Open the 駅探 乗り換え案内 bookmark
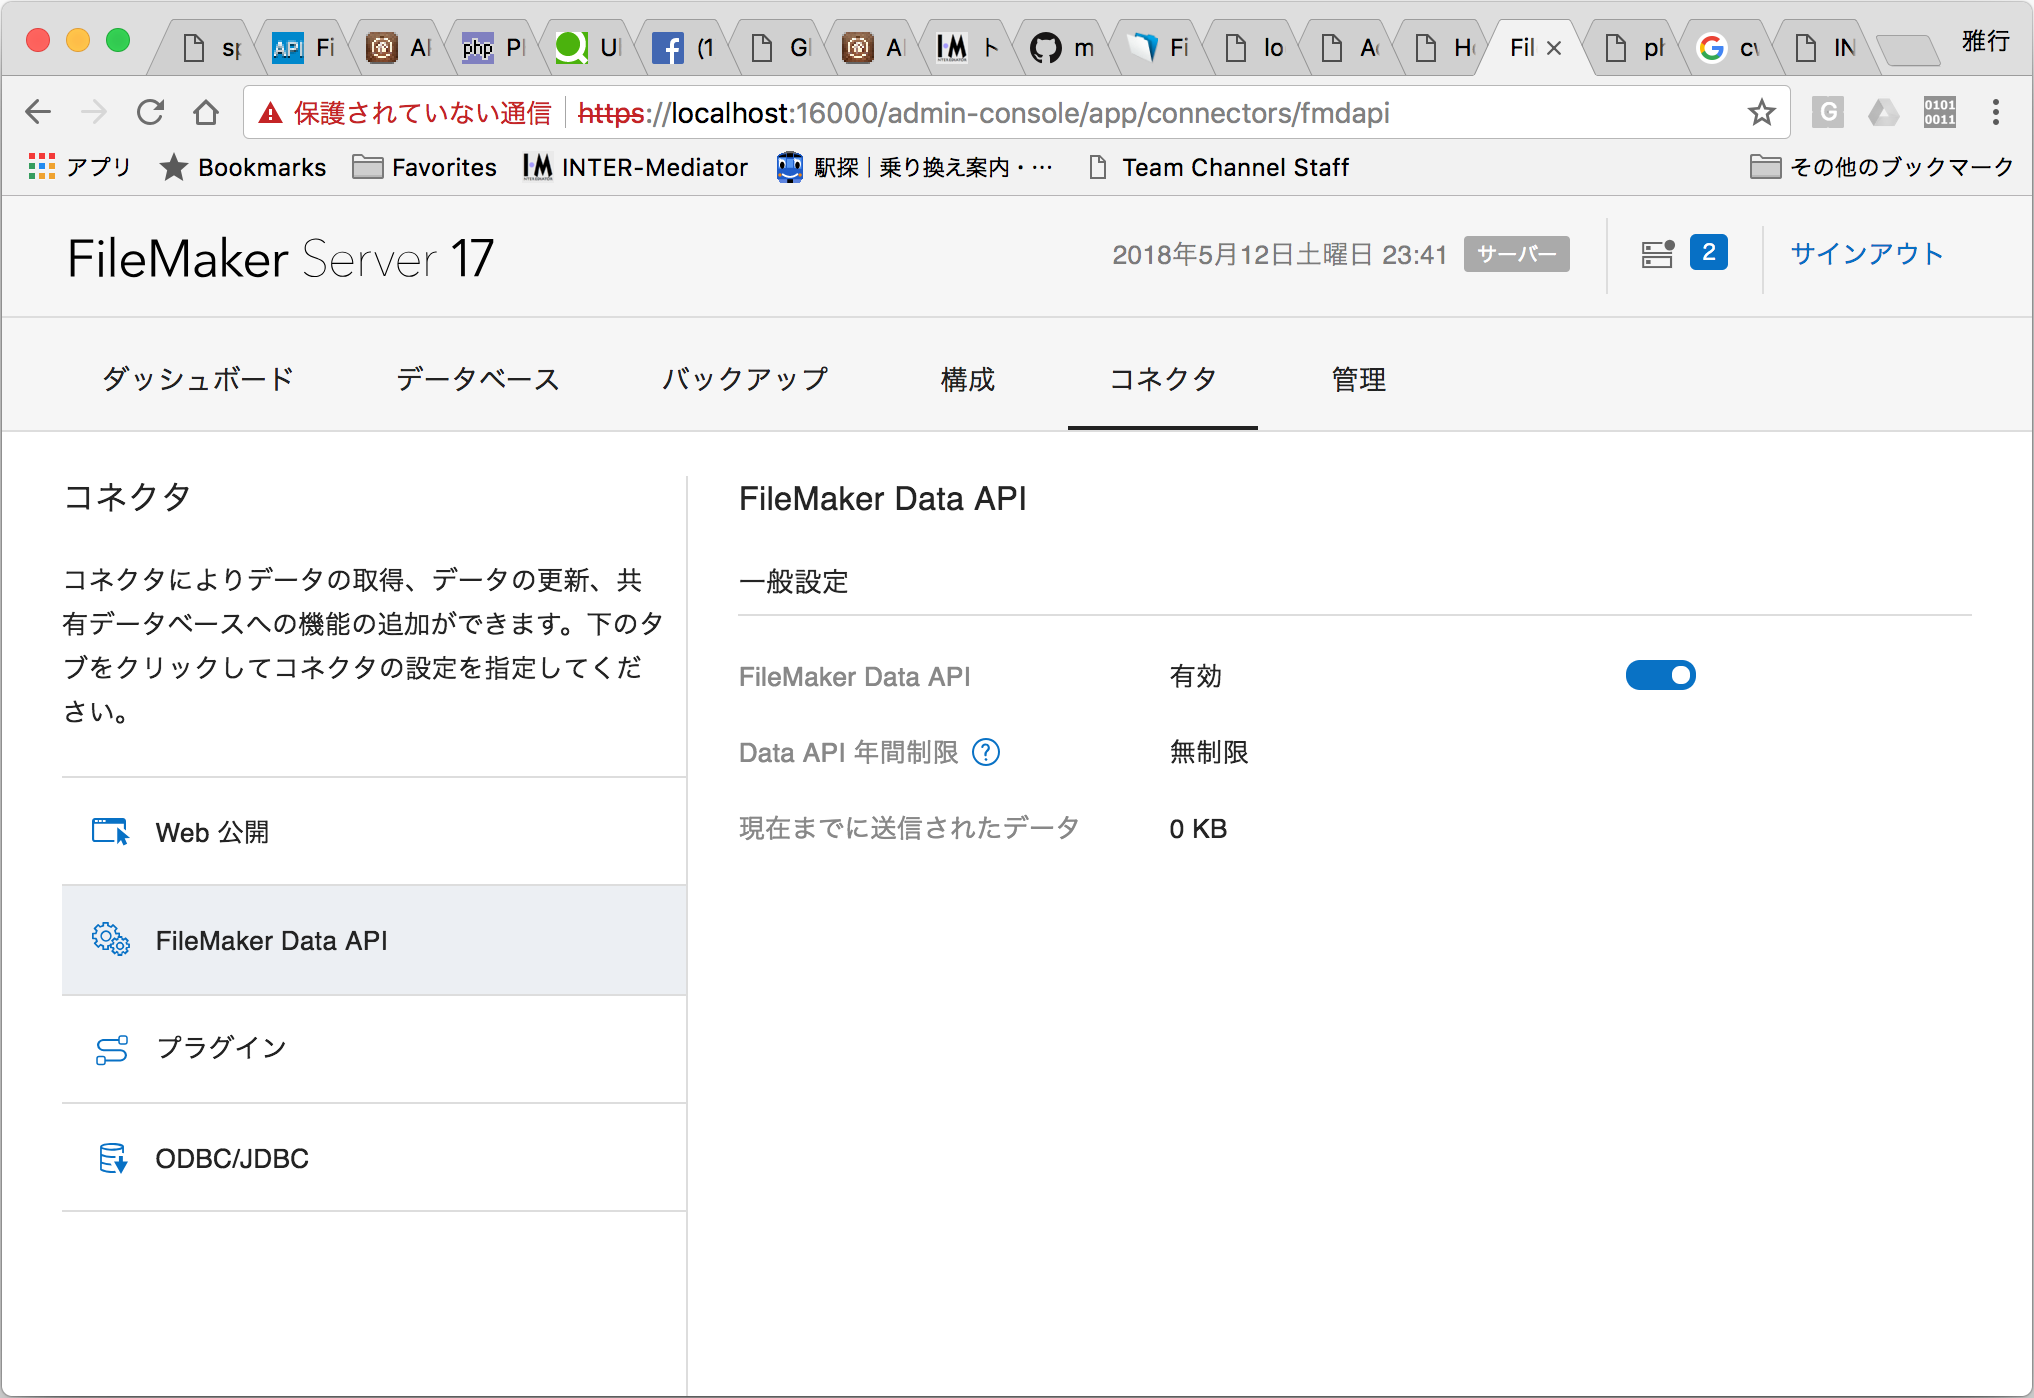 click(915, 167)
